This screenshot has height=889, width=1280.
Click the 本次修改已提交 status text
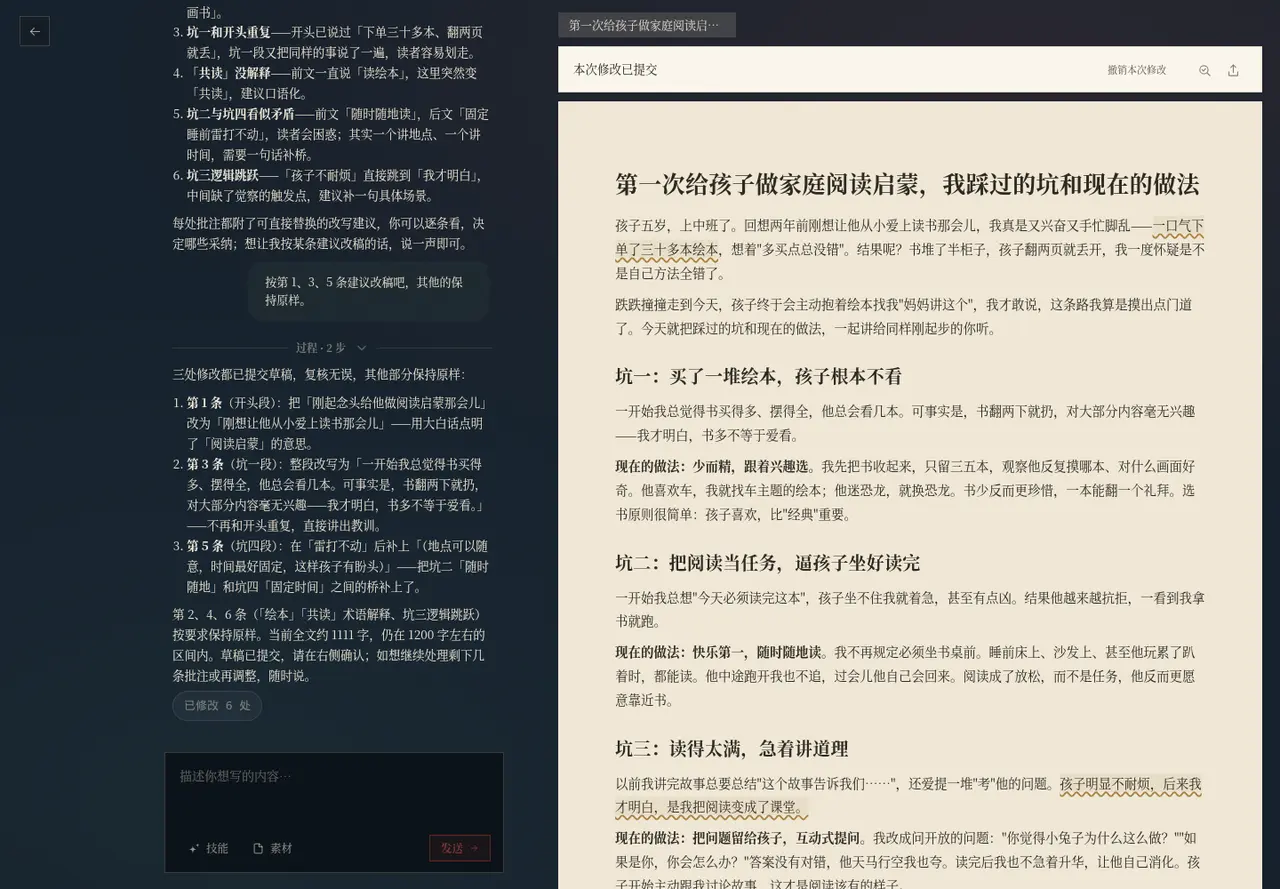tap(615, 70)
